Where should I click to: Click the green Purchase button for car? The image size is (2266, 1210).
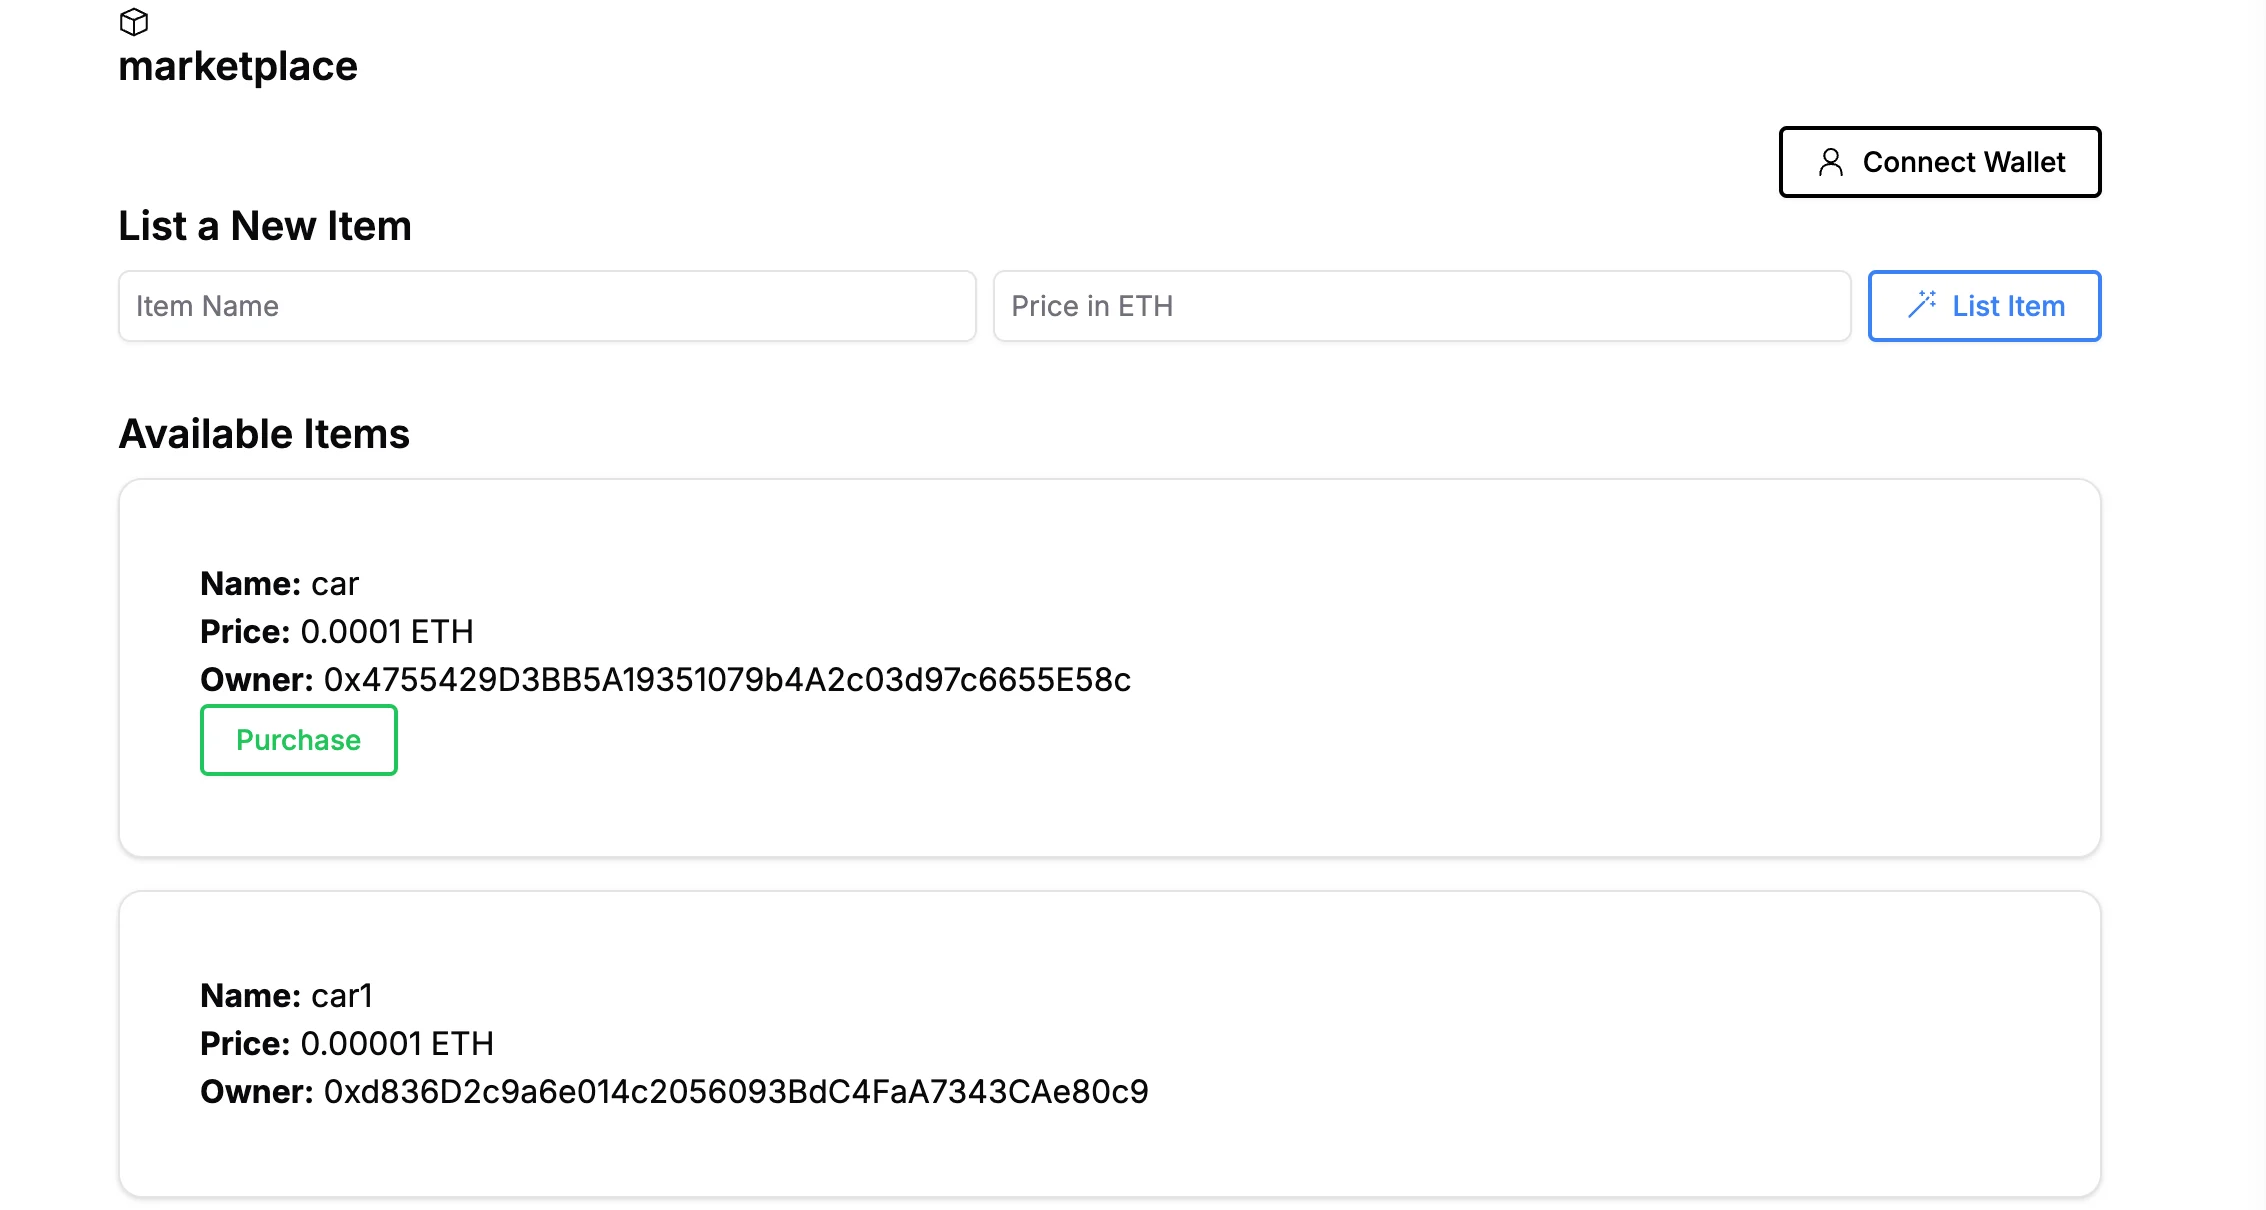[298, 740]
